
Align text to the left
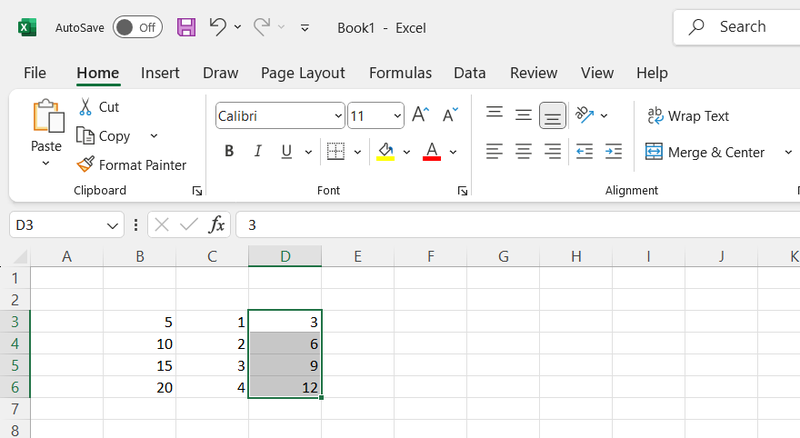tap(494, 152)
